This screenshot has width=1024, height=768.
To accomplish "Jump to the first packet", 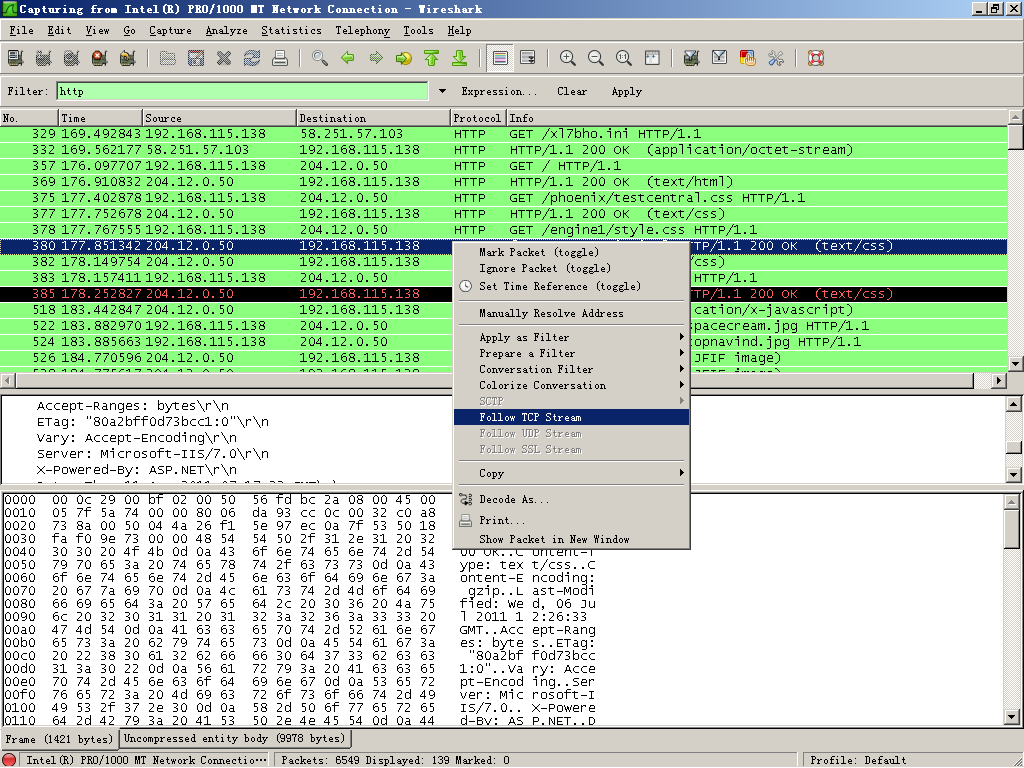I will coord(432,58).
